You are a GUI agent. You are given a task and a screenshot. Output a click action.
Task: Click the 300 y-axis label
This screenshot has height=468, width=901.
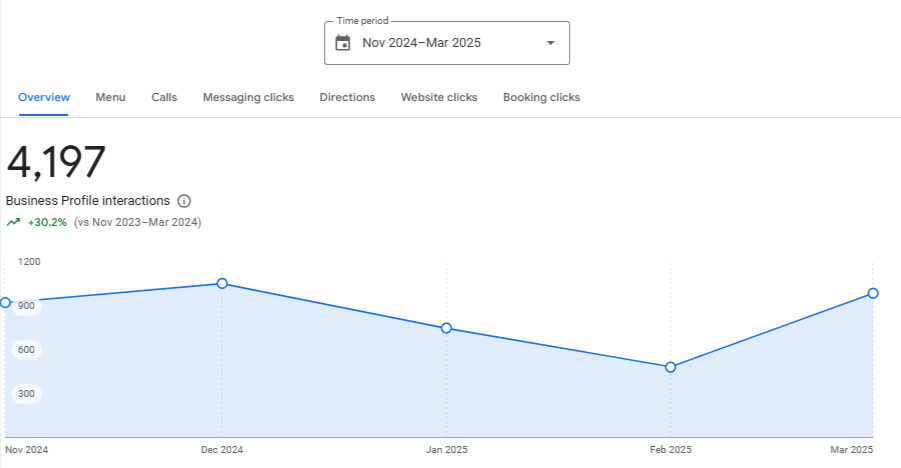point(26,393)
